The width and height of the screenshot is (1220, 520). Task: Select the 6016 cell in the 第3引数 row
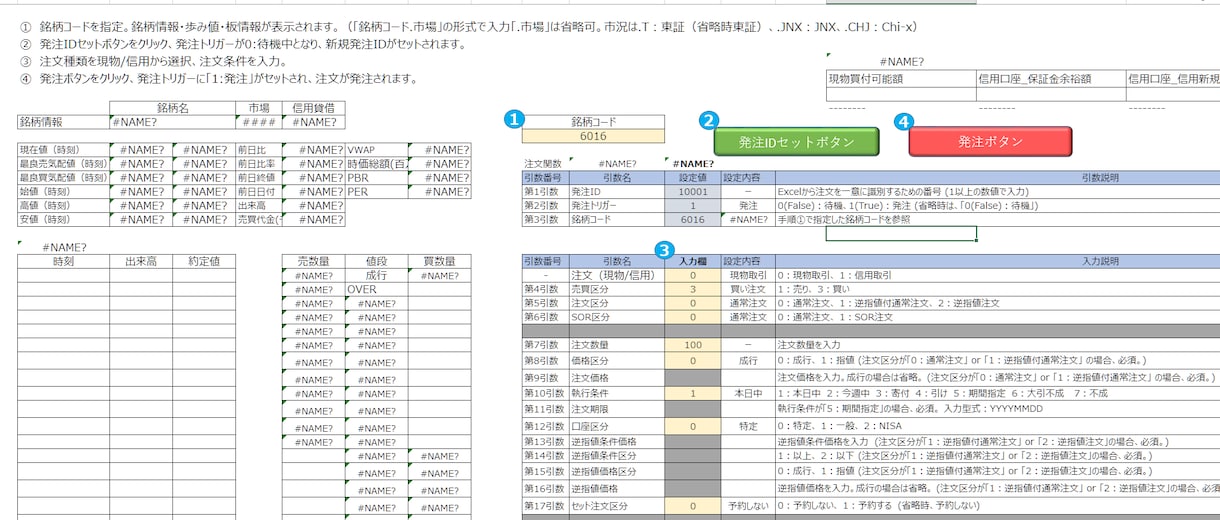[x=692, y=219]
